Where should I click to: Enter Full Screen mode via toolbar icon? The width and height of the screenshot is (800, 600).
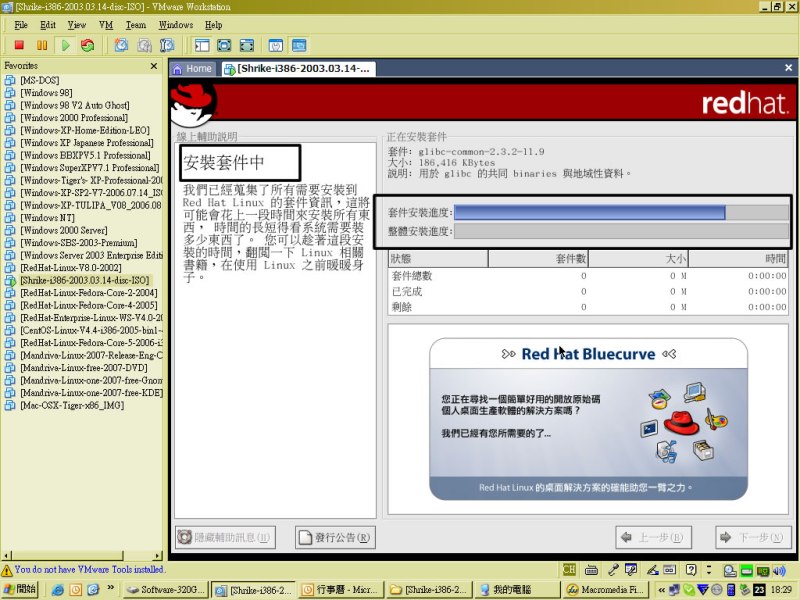point(247,45)
